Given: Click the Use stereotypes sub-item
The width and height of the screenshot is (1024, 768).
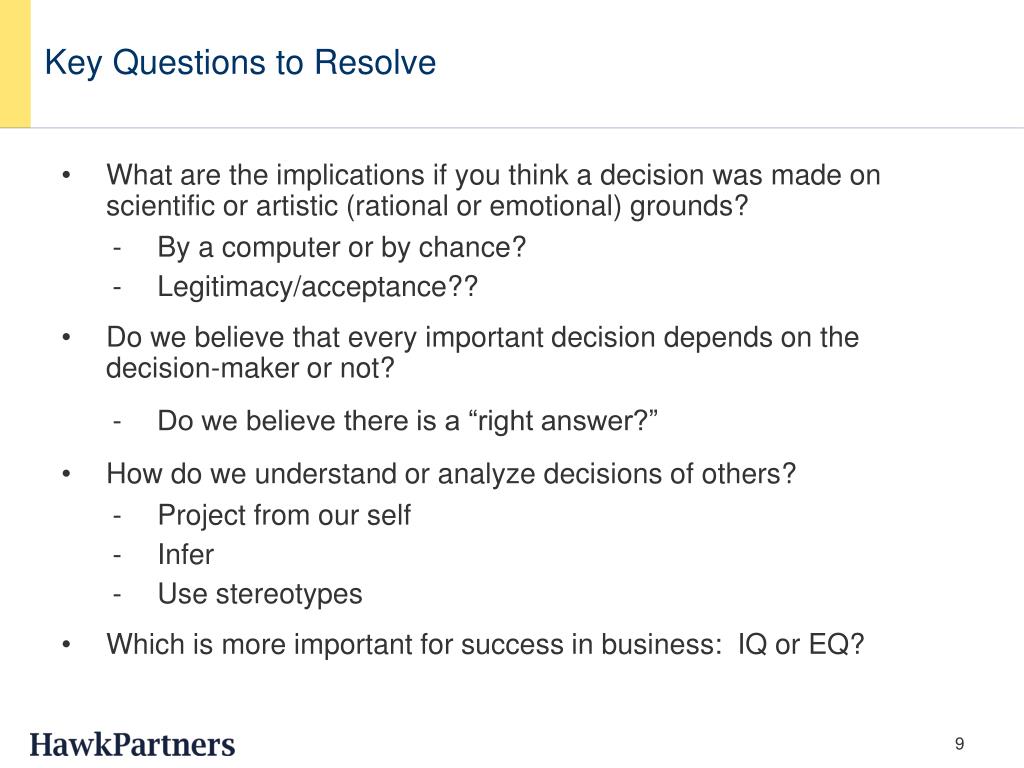Looking at the screenshot, I should pyautogui.click(x=260, y=594).
